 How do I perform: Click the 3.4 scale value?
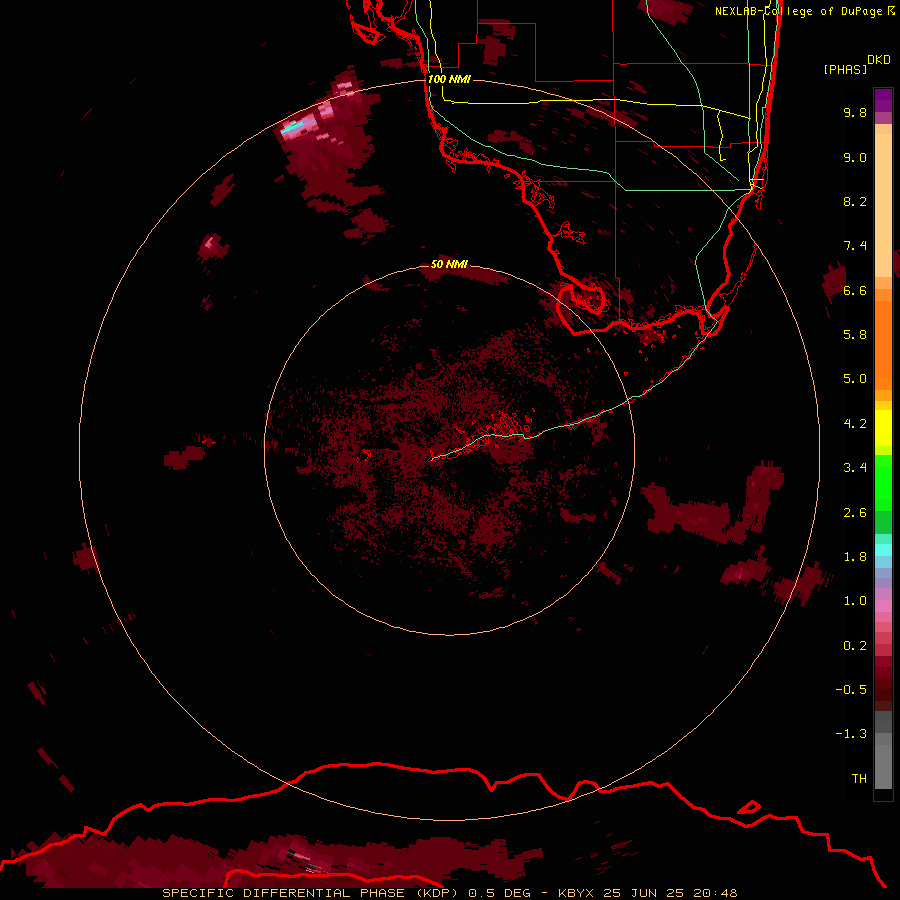(x=855, y=468)
